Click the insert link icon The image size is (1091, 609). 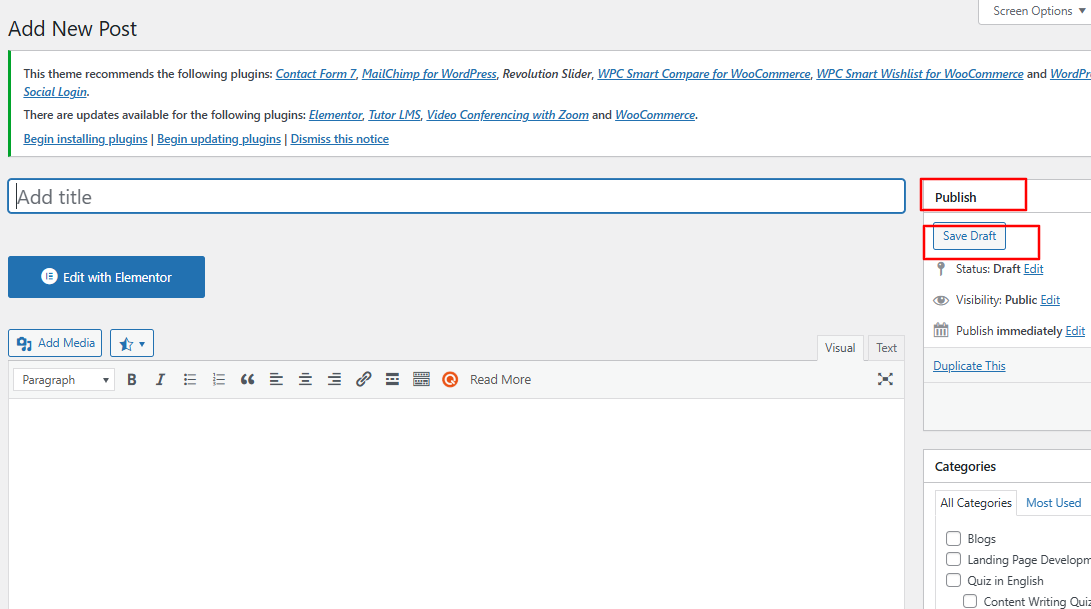pos(364,380)
